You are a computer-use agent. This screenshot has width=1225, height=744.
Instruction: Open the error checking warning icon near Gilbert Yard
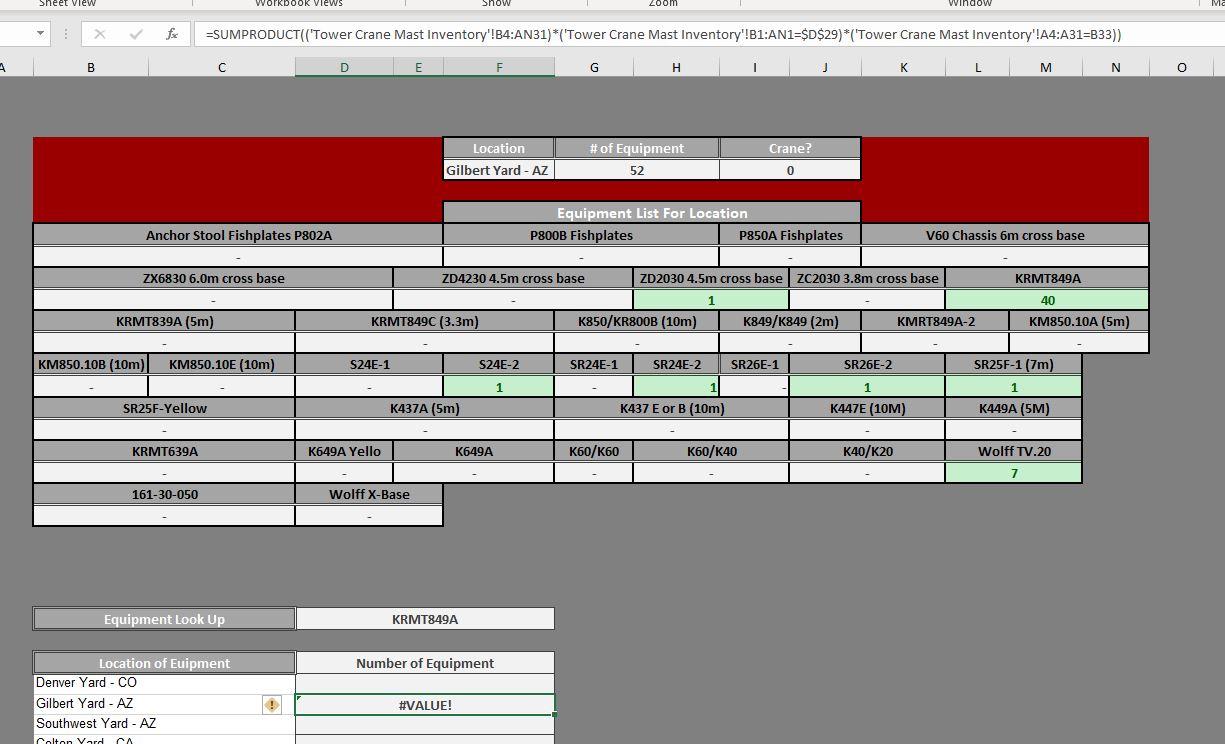point(271,704)
